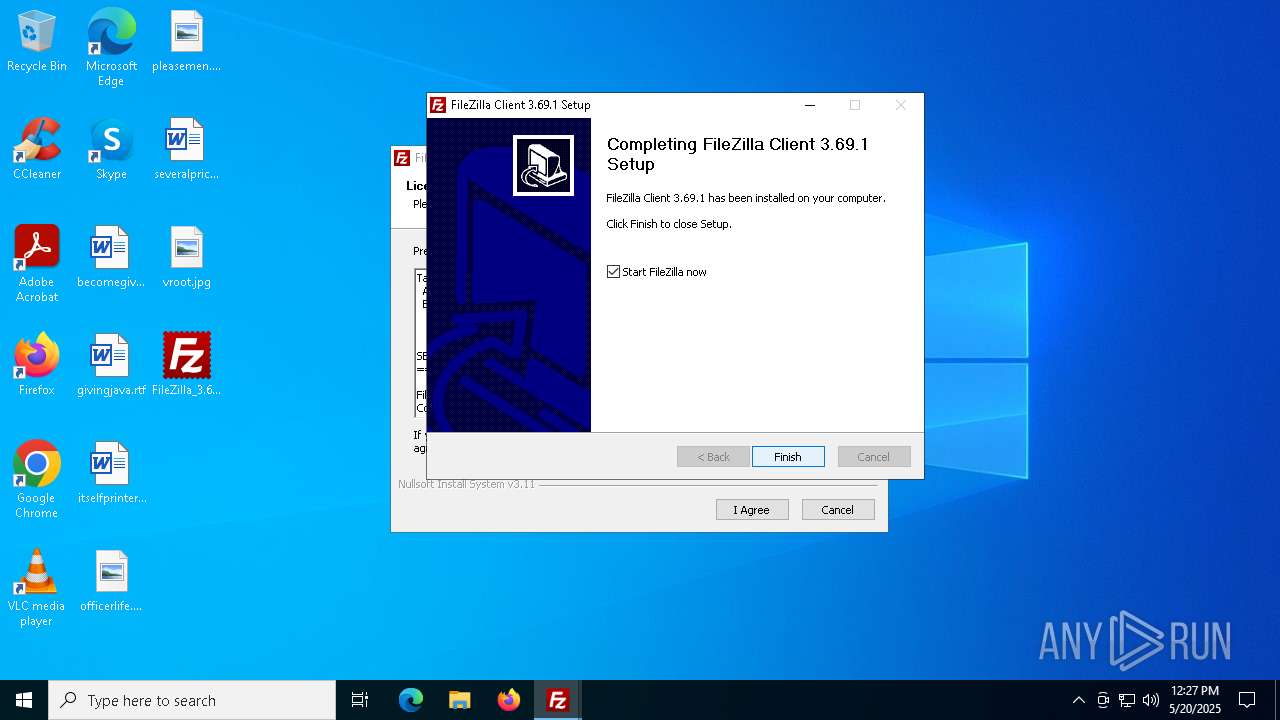The height and width of the screenshot is (720, 1280).
Task: Select the Google Chrome desktop shortcut
Action: pyautogui.click(x=37, y=480)
